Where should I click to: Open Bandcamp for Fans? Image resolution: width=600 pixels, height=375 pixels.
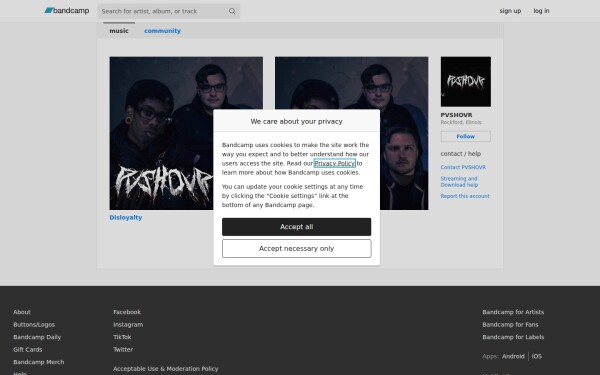(x=510, y=324)
